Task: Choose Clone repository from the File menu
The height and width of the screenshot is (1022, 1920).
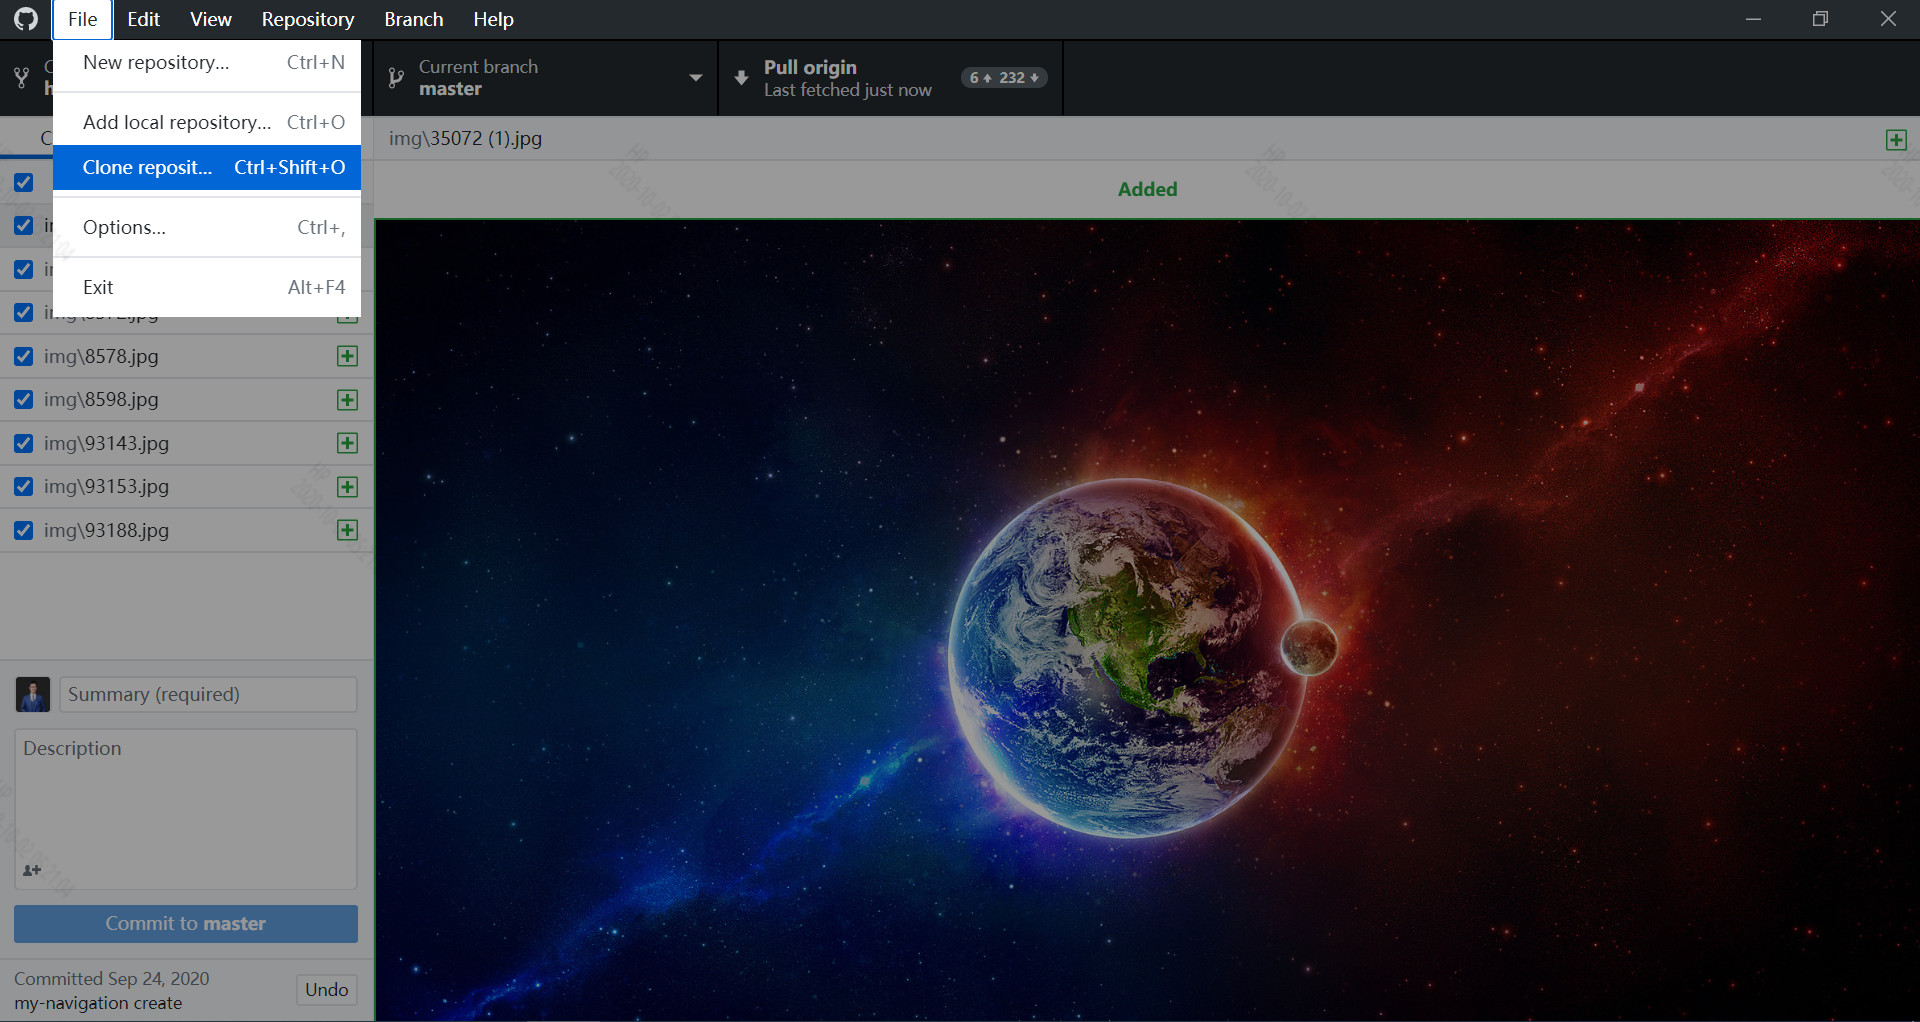Action: pos(207,168)
